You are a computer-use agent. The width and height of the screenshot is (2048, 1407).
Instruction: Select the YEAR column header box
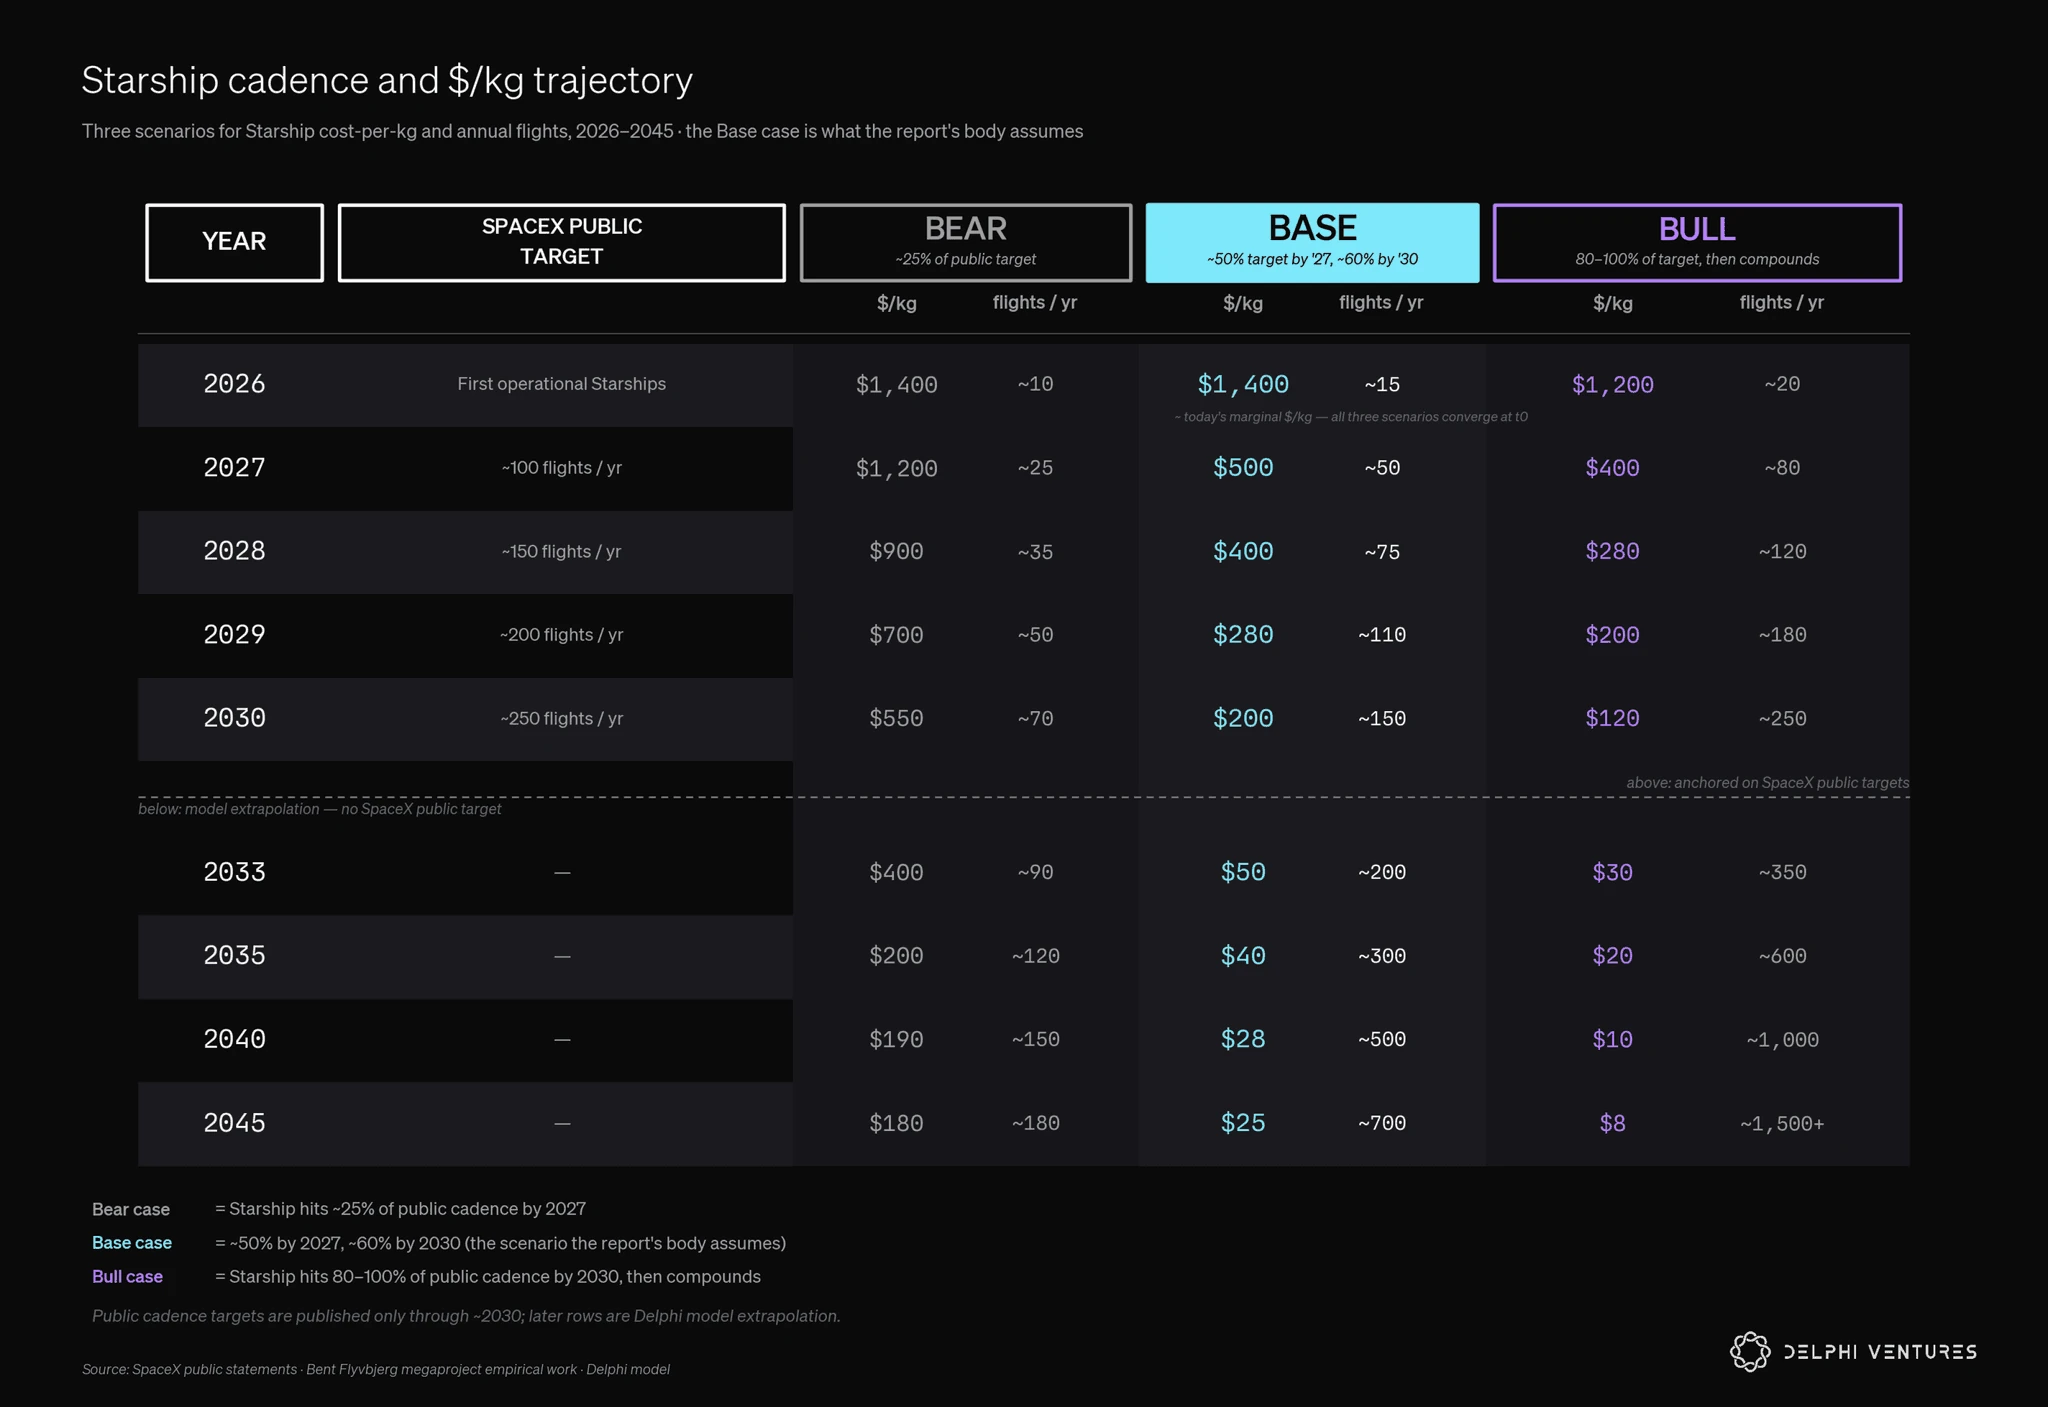234,243
